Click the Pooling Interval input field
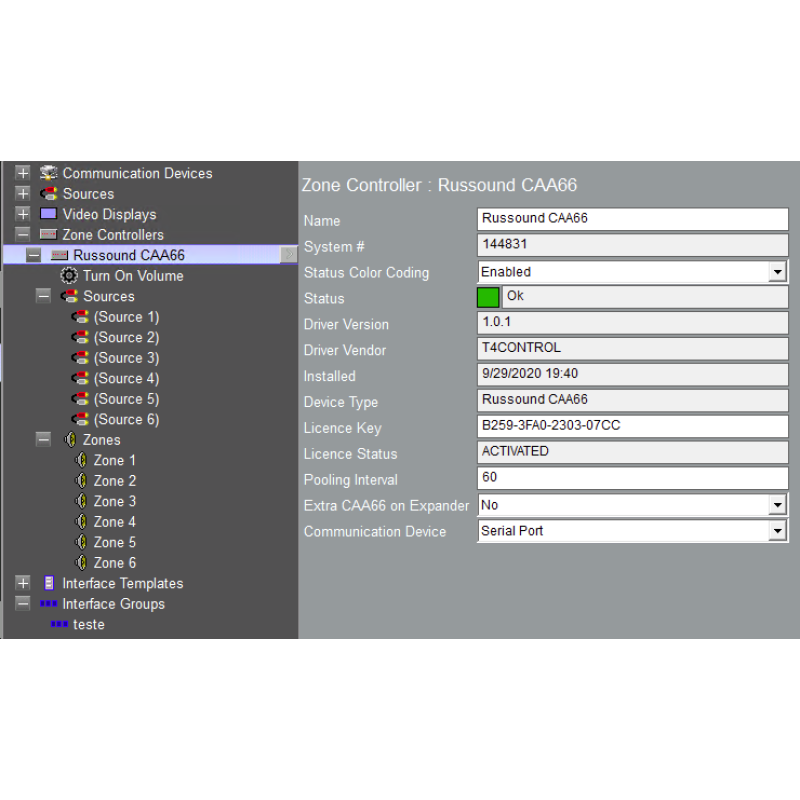The width and height of the screenshot is (800, 800). [633, 478]
